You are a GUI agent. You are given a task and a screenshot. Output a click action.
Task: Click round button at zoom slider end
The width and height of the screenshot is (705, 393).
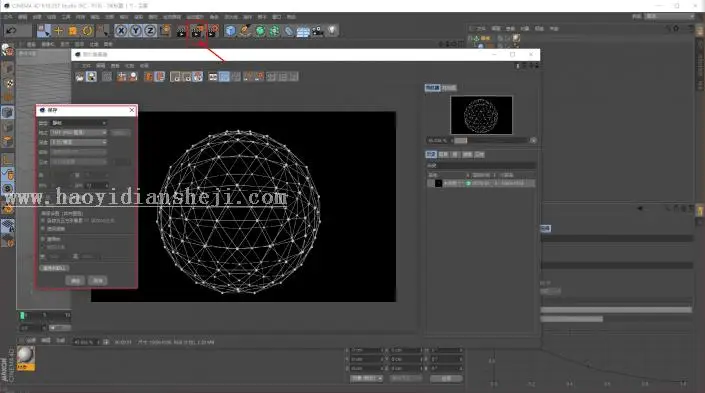click(533, 140)
